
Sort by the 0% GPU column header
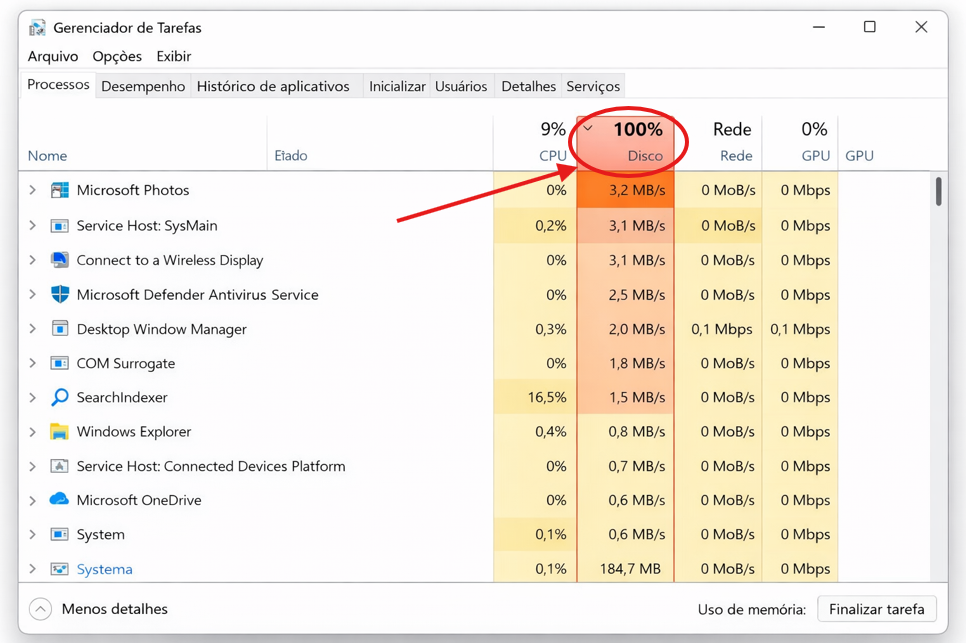point(800,142)
